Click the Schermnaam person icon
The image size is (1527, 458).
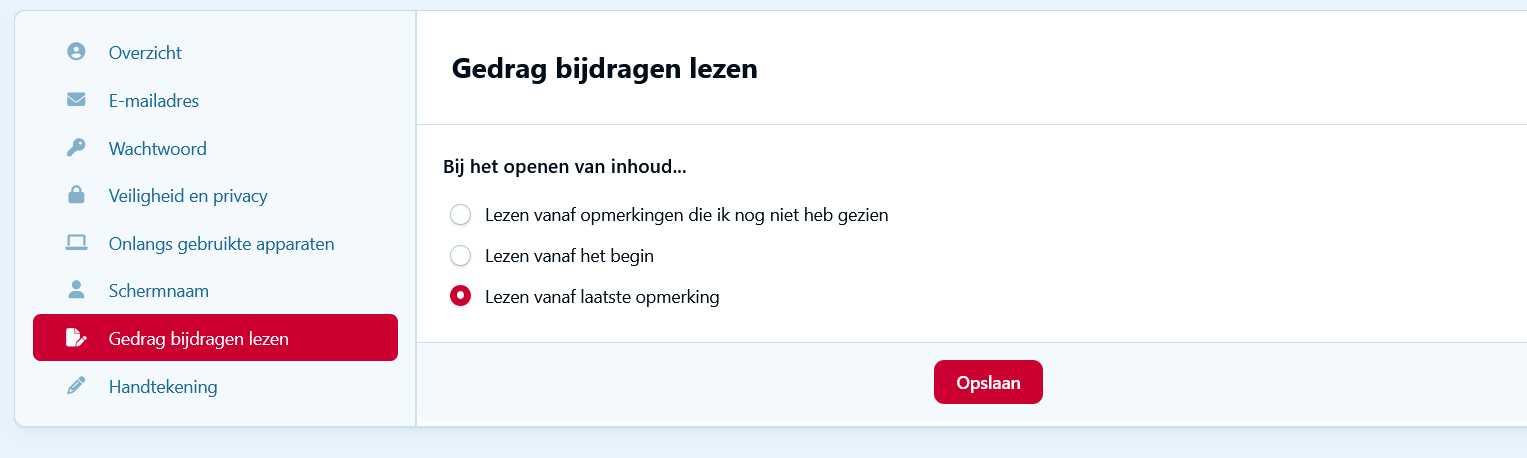point(76,291)
